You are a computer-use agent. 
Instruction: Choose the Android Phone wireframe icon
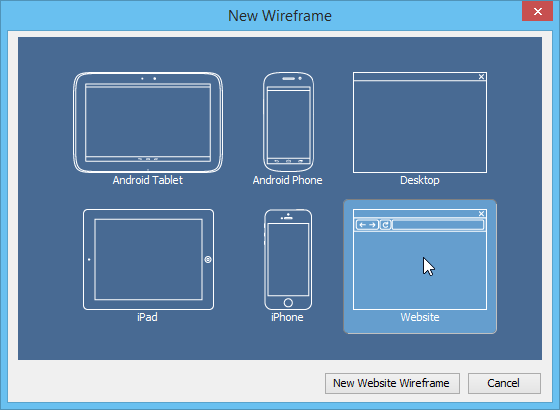pos(288,122)
